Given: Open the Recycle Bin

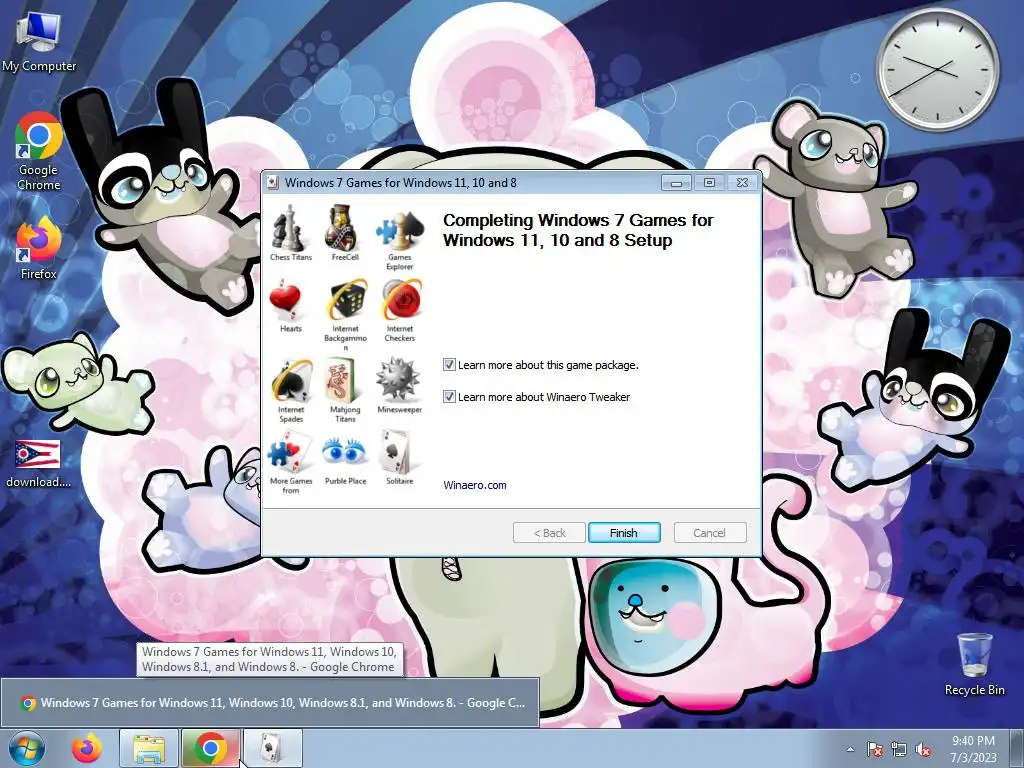Looking at the screenshot, I should pyautogui.click(x=974, y=664).
